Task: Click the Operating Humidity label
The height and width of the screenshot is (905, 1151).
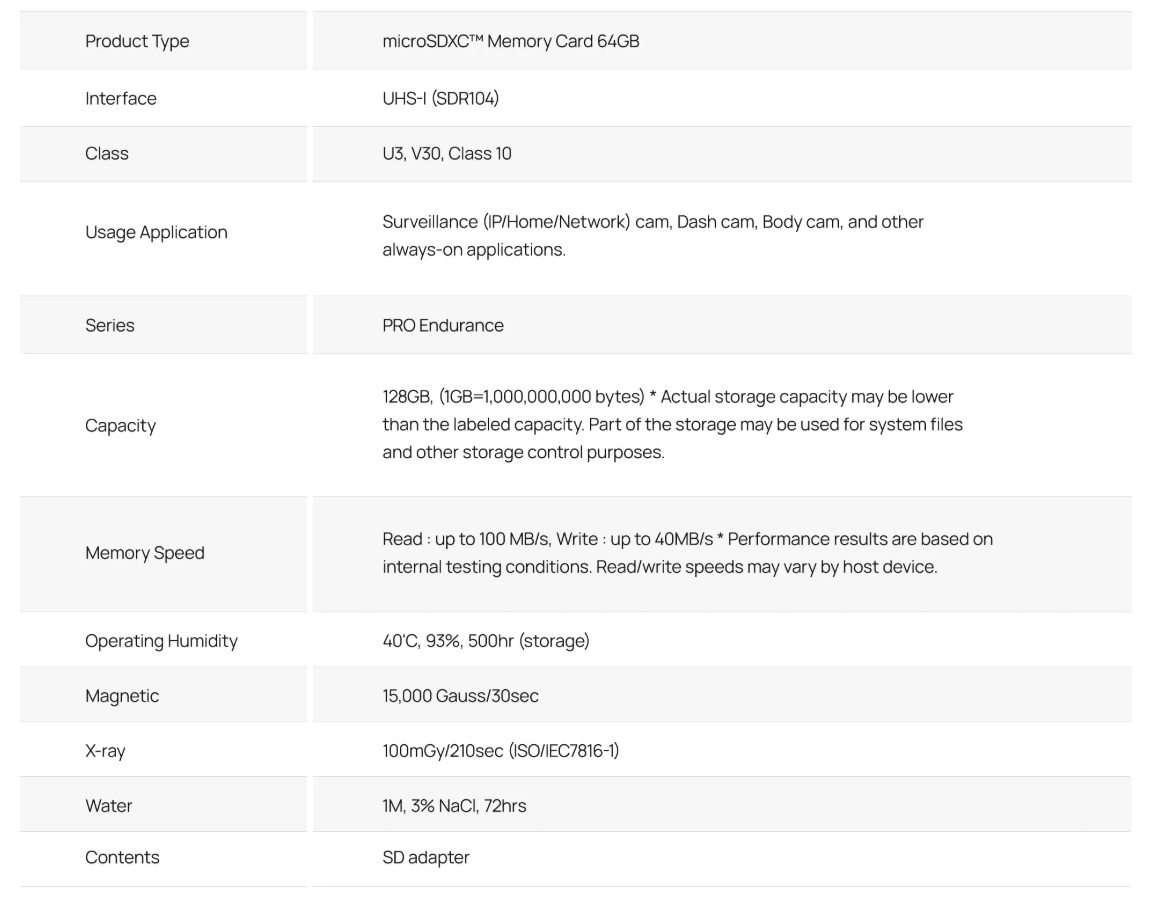Action: click(x=161, y=641)
